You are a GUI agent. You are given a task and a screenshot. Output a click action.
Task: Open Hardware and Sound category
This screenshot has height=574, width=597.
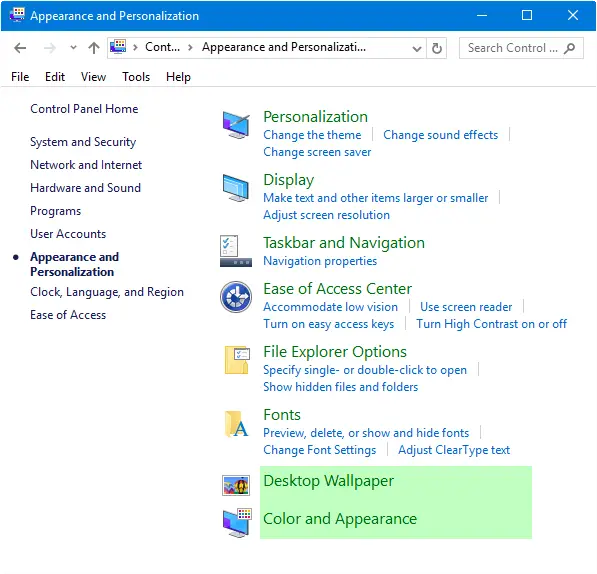[x=86, y=188]
